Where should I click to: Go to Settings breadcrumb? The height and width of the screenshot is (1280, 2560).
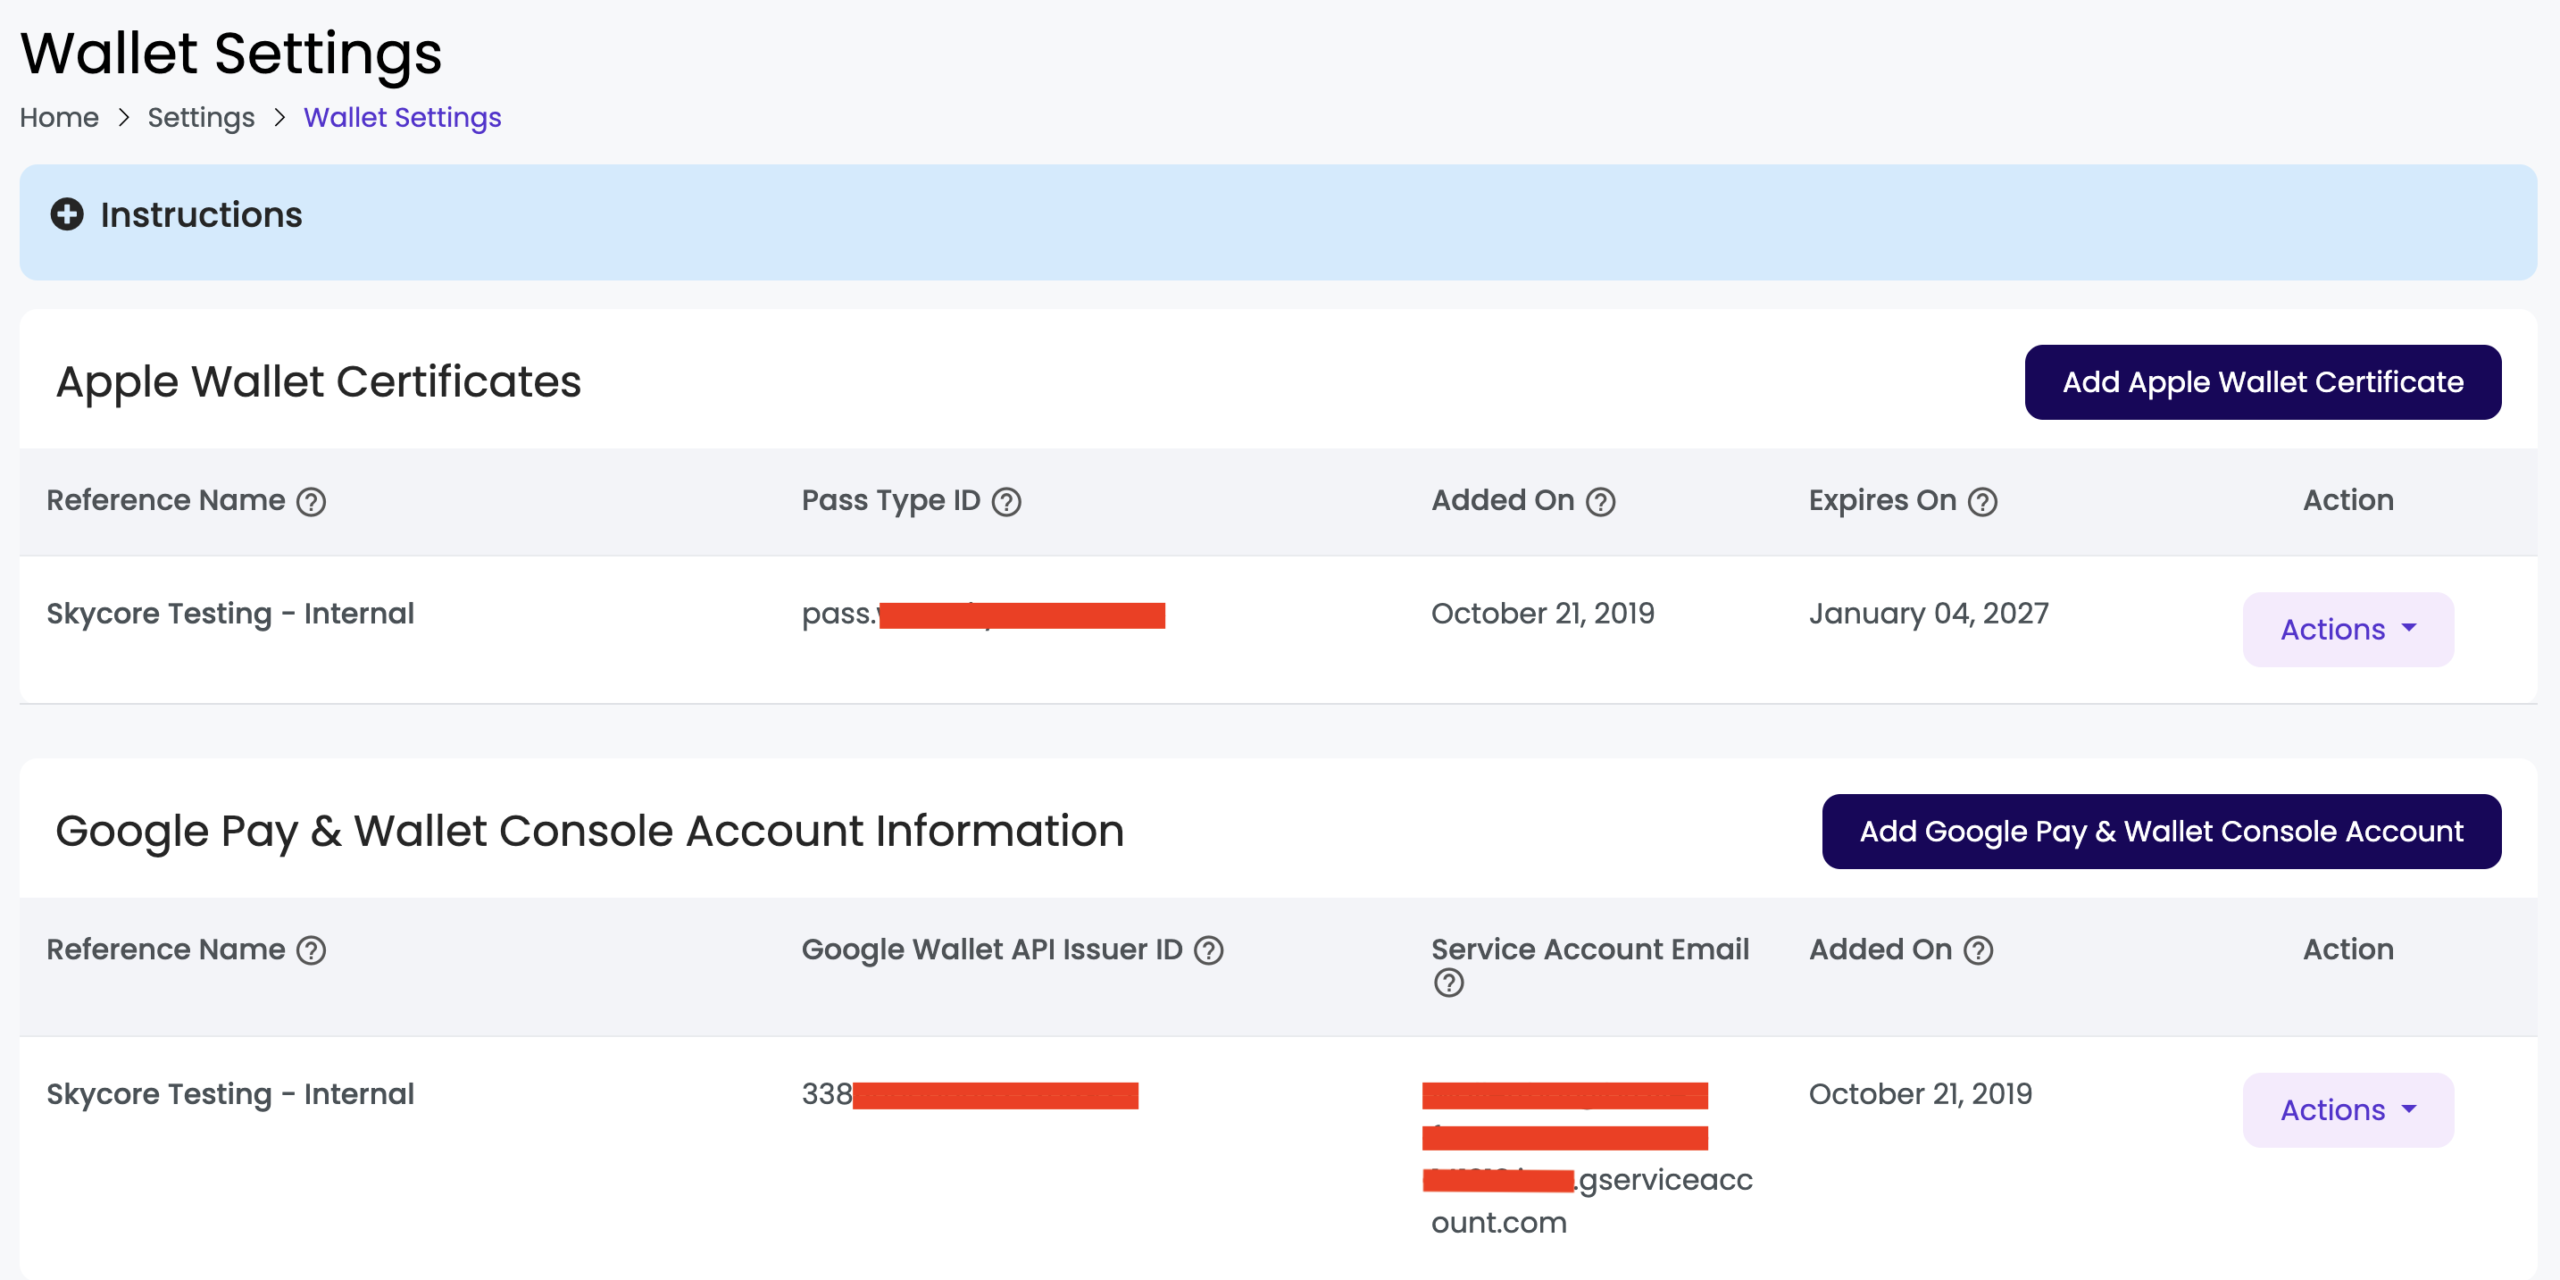click(x=201, y=117)
